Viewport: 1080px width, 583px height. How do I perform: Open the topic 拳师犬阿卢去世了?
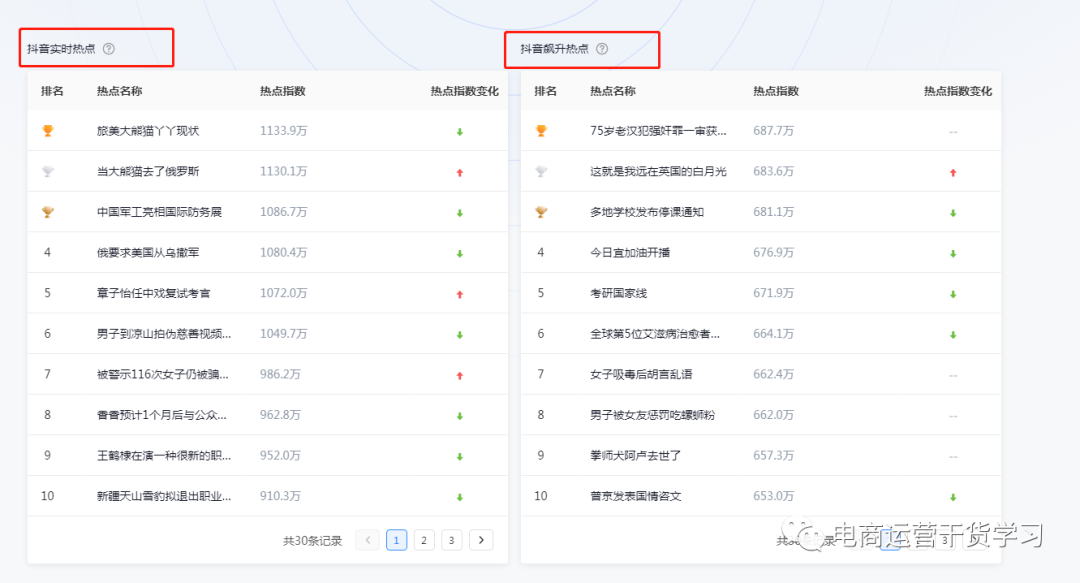pos(635,456)
